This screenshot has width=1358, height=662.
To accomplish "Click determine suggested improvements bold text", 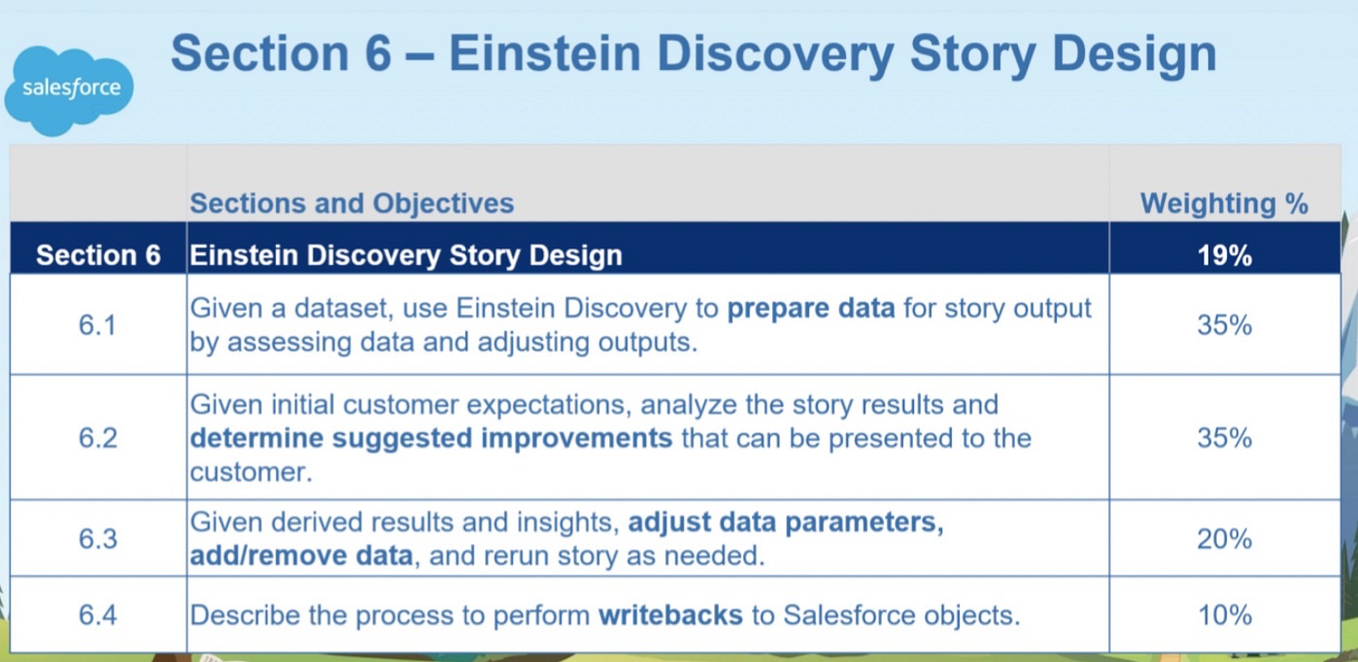I will (x=431, y=438).
